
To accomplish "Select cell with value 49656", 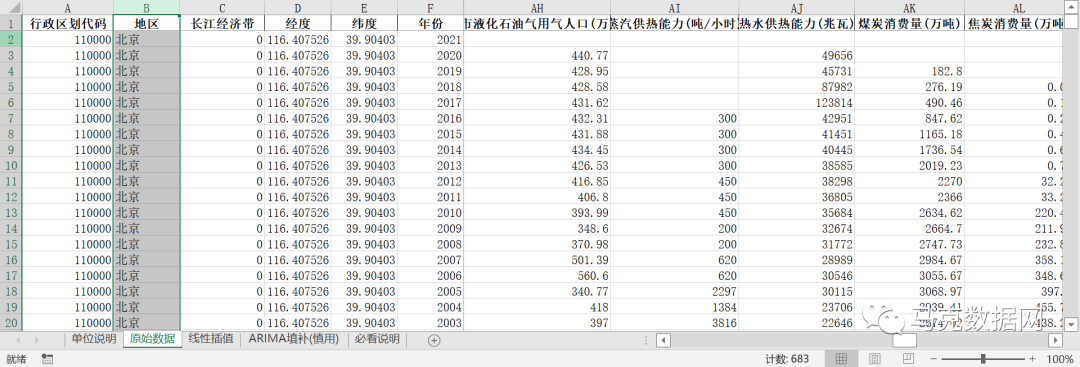I will click(x=797, y=55).
